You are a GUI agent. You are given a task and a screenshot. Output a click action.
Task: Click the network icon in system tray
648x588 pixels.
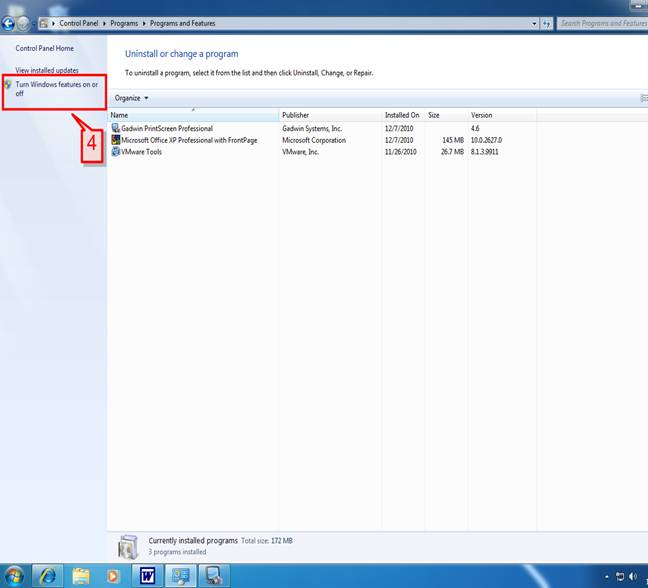[619, 576]
